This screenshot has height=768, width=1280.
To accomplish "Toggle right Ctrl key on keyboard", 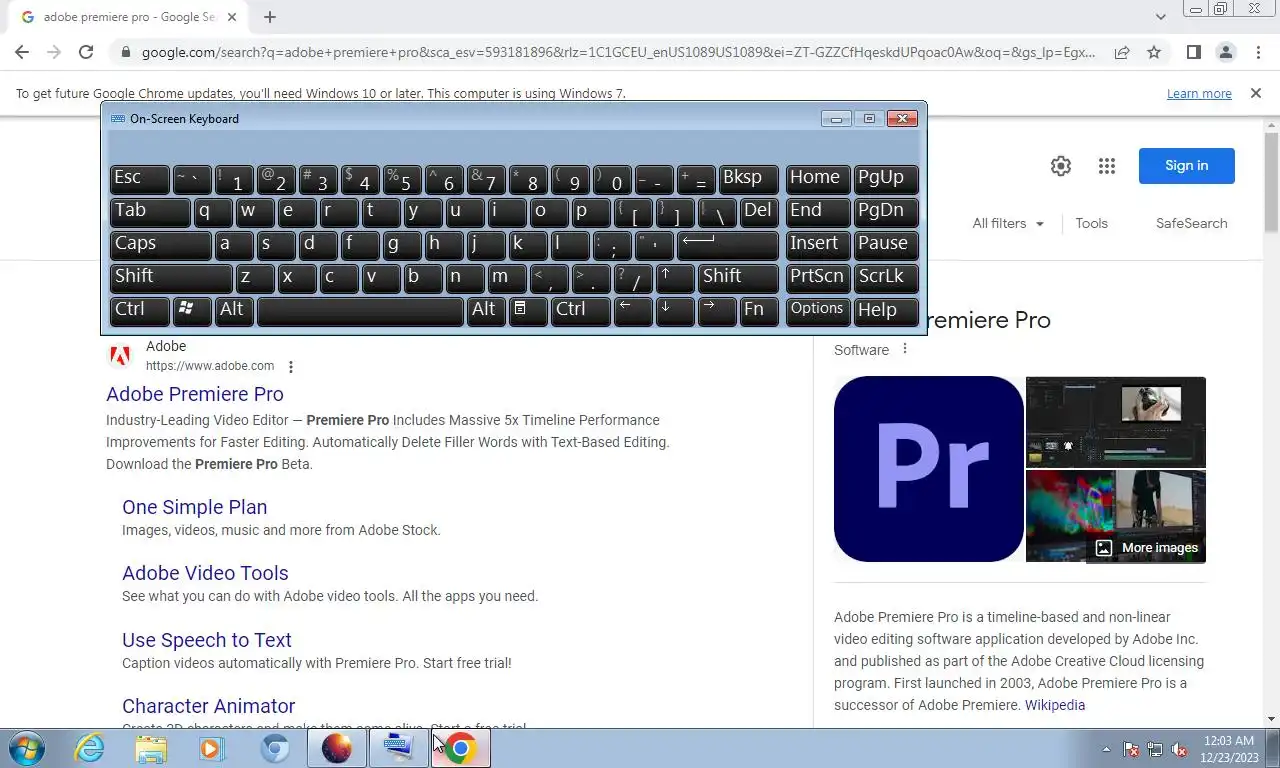I will pyautogui.click(x=580, y=310).
